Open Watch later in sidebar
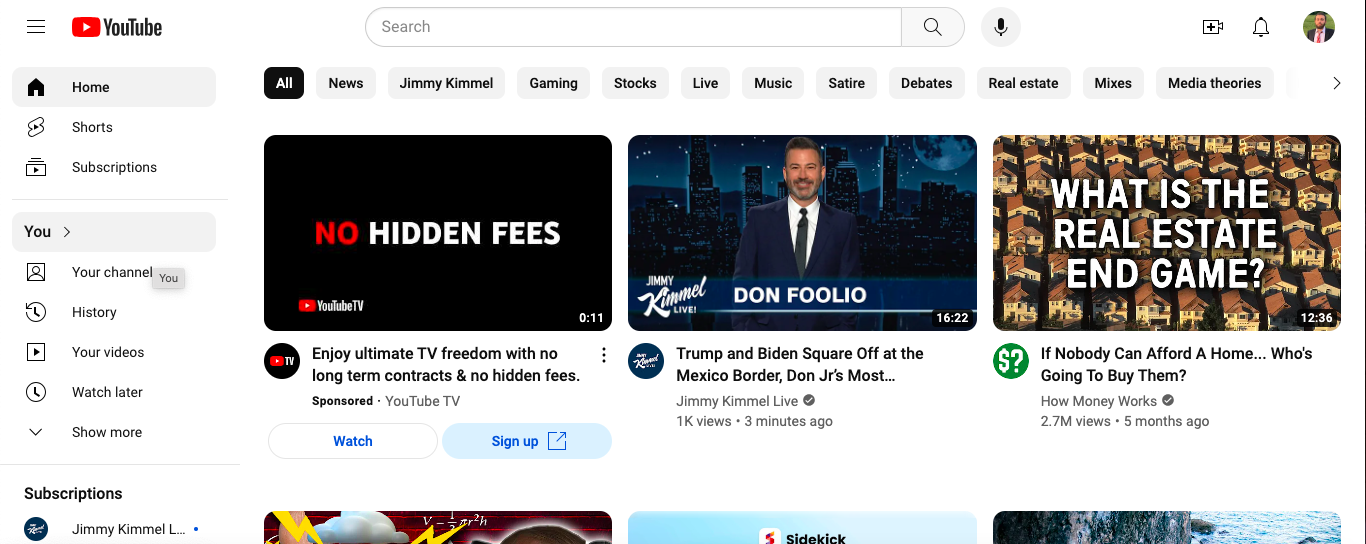 [x=114, y=392]
